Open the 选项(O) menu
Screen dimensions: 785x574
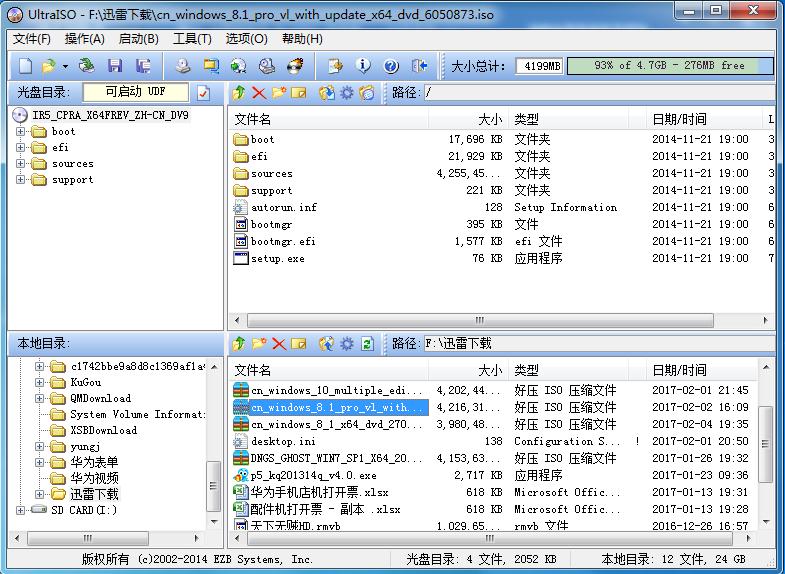[246, 39]
